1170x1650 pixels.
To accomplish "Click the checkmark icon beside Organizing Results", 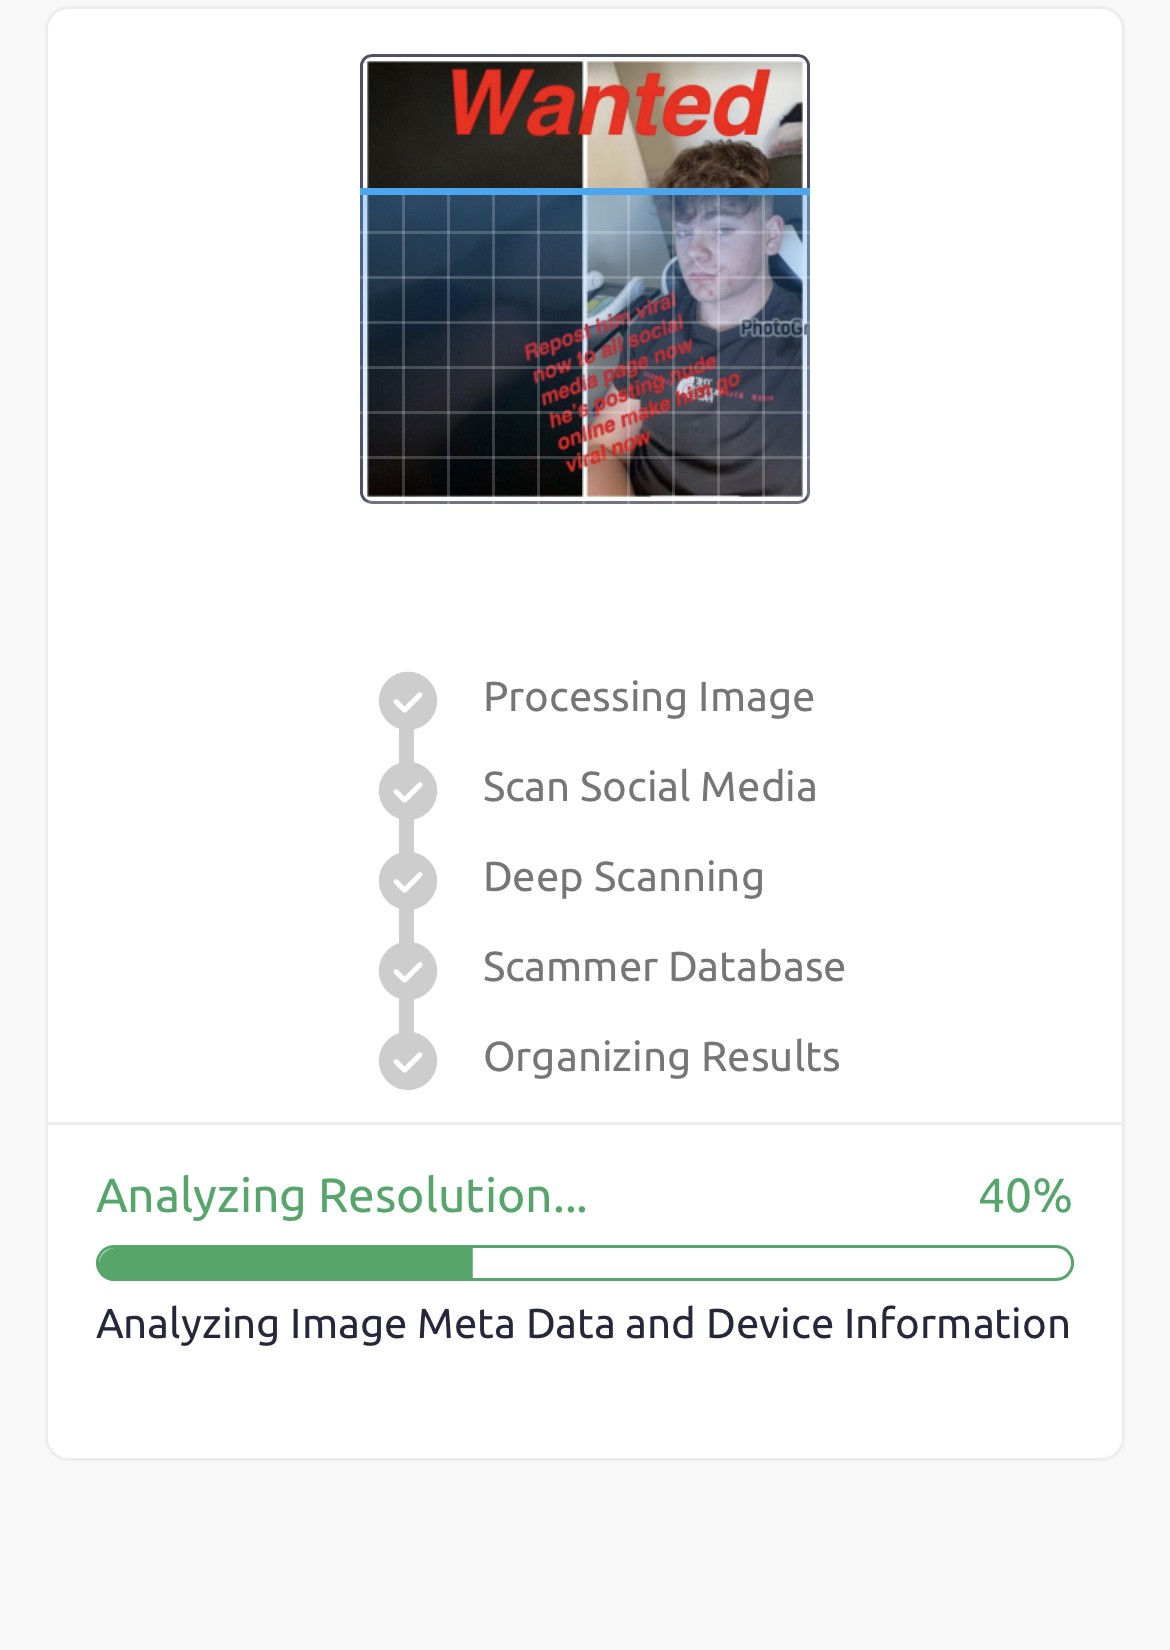I will 408,1061.
